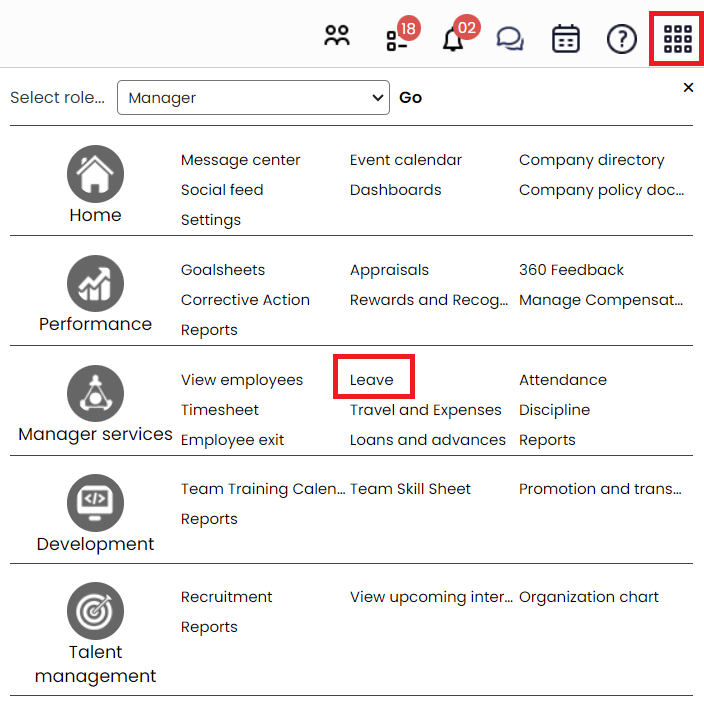This screenshot has height=710, width=704.
Task: Open the Message center link
Action: 240,160
